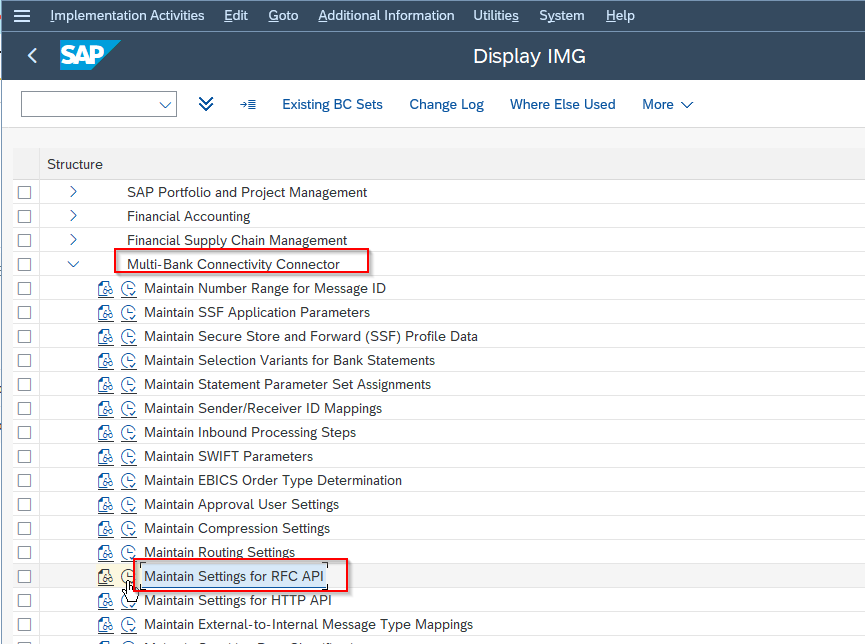Collapse the Multi-Bank Connectivity Connector node

click(73, 264)
